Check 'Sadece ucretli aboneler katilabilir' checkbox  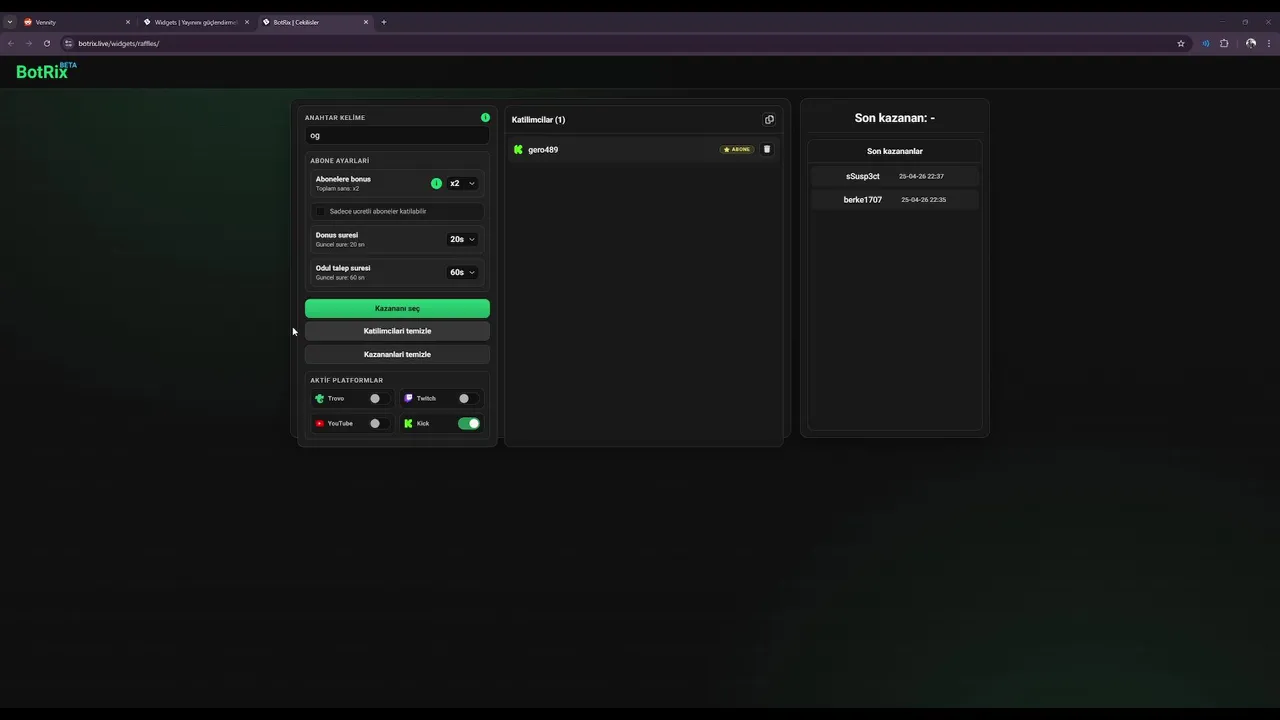pos(321,212)
